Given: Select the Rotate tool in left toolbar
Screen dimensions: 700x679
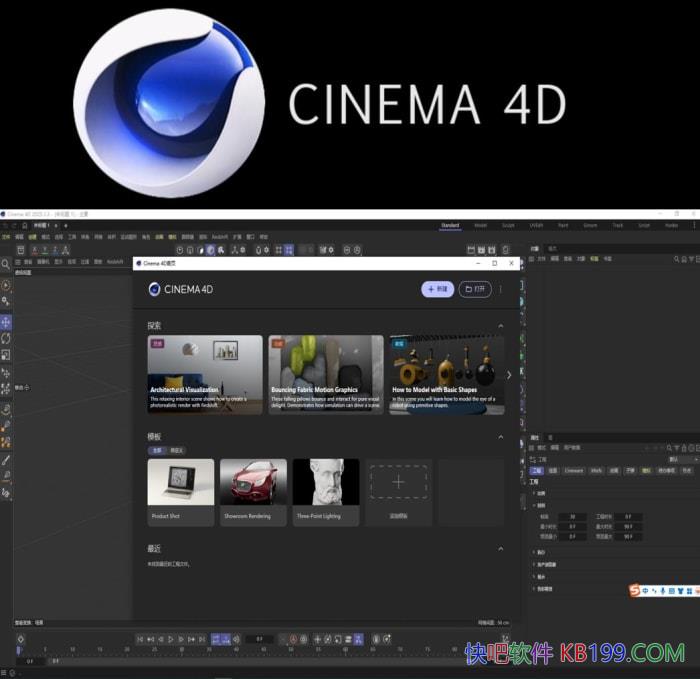Looking at the screenshot, I should coord(6,338).
